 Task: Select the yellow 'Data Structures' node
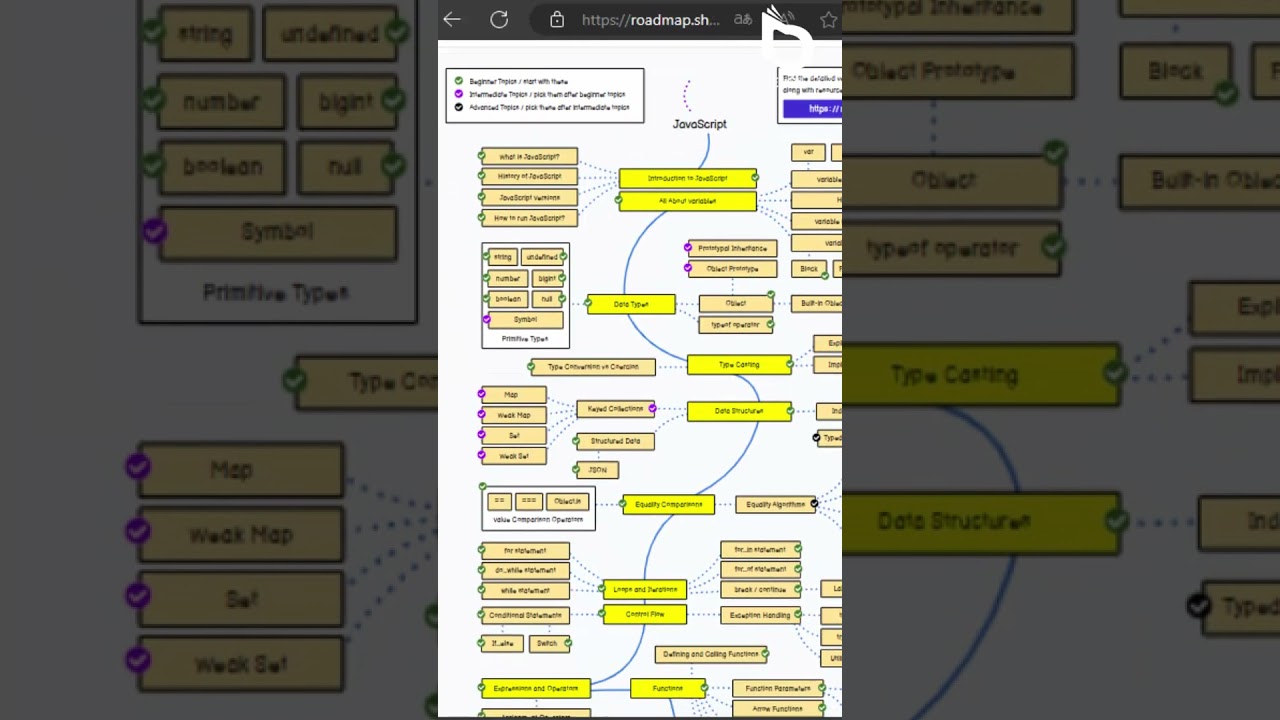739,411
